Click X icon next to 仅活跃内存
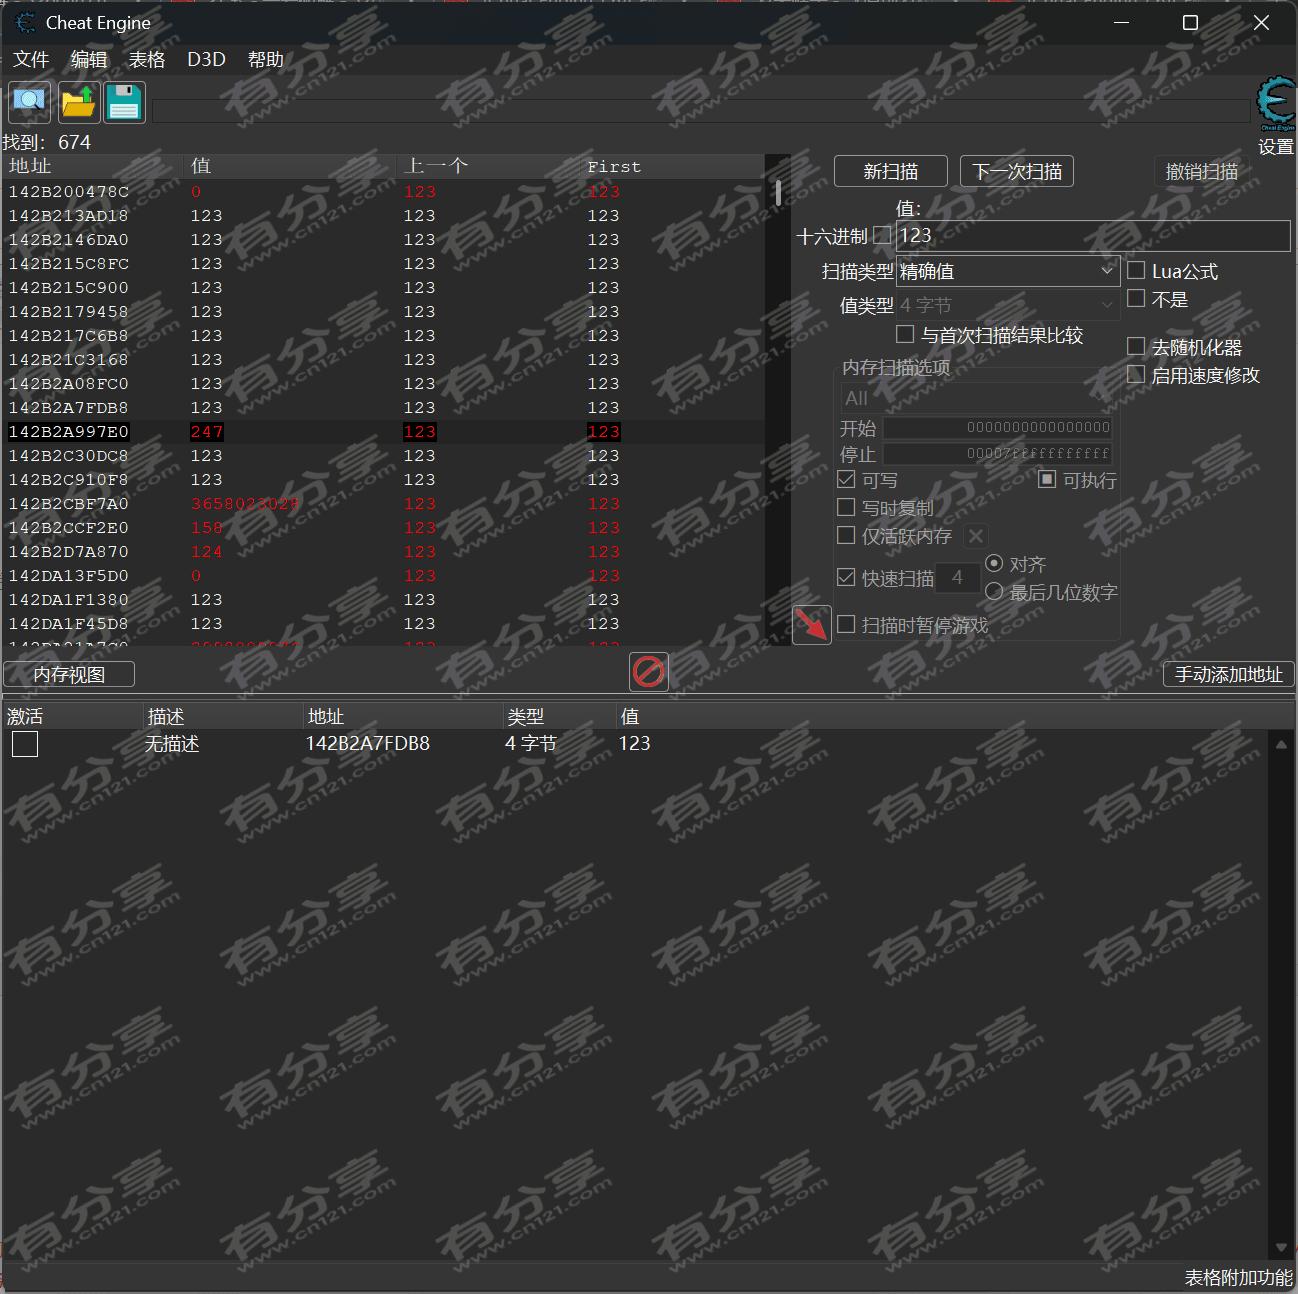 [x=976, y=536]
